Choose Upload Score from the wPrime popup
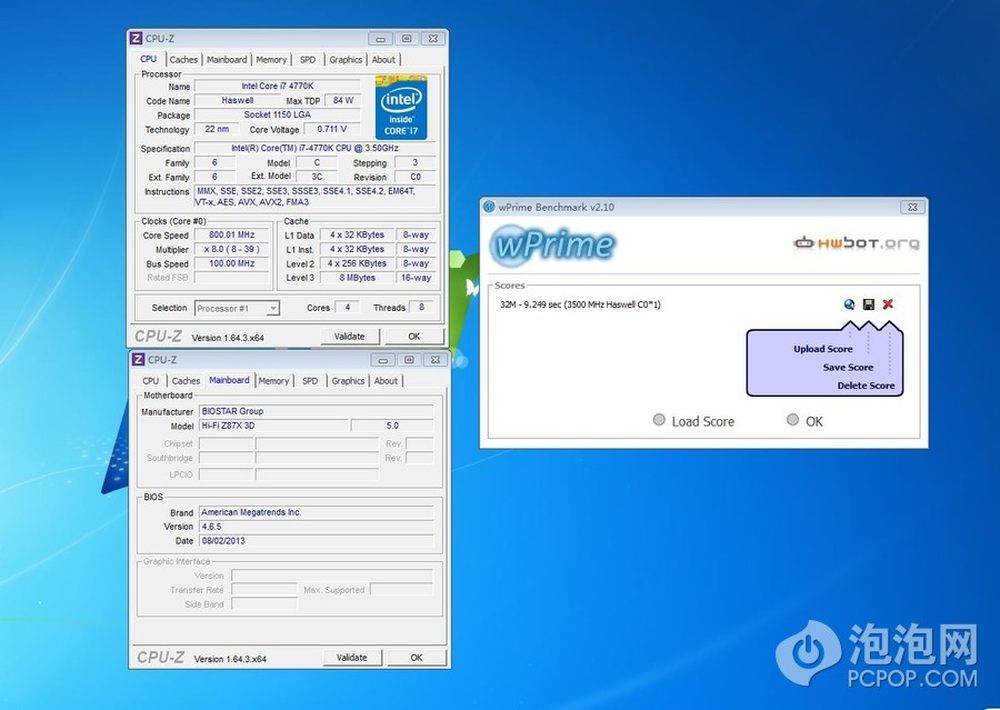 pos(823,349)
